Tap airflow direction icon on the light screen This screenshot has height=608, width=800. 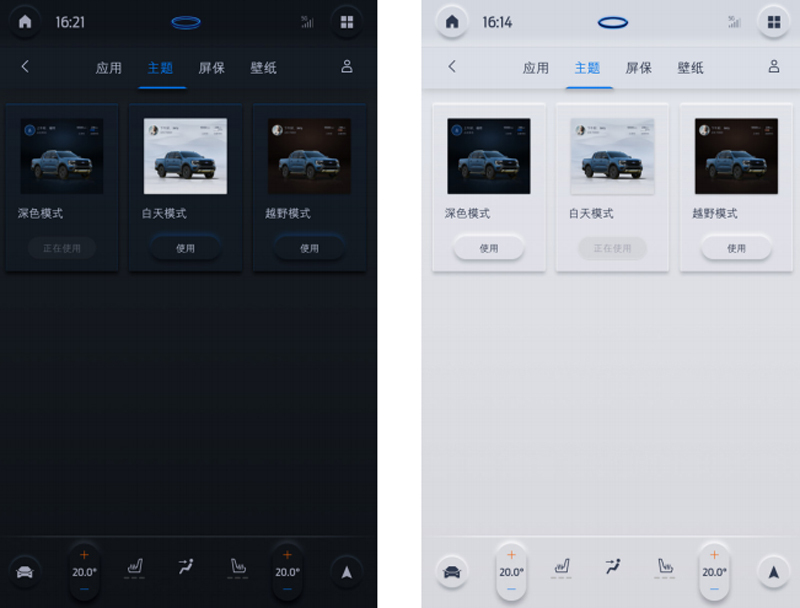[612, 568]
